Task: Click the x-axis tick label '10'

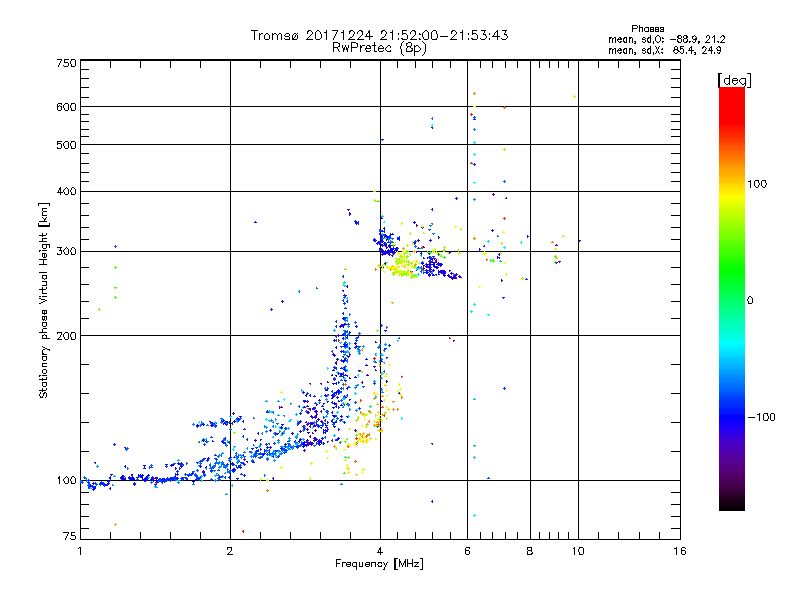Action: pos(578,551)
